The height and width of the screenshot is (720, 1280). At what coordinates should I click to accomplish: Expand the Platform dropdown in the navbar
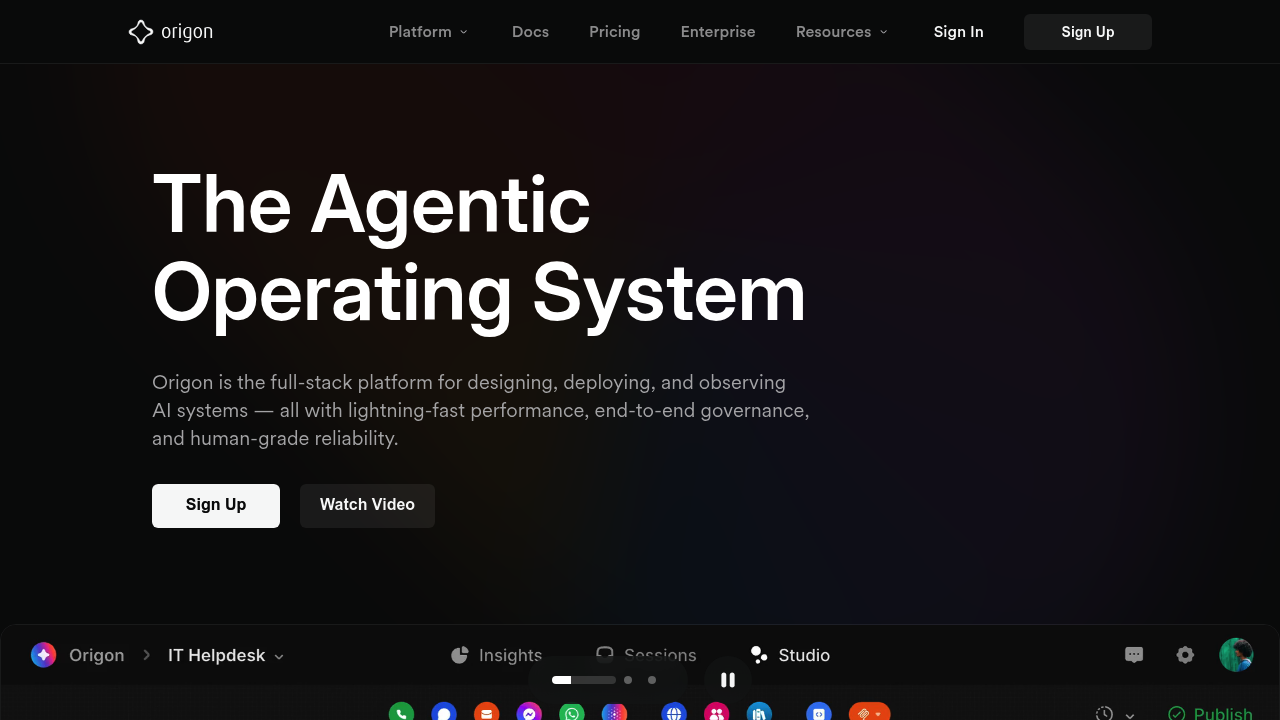click(428, 31)
